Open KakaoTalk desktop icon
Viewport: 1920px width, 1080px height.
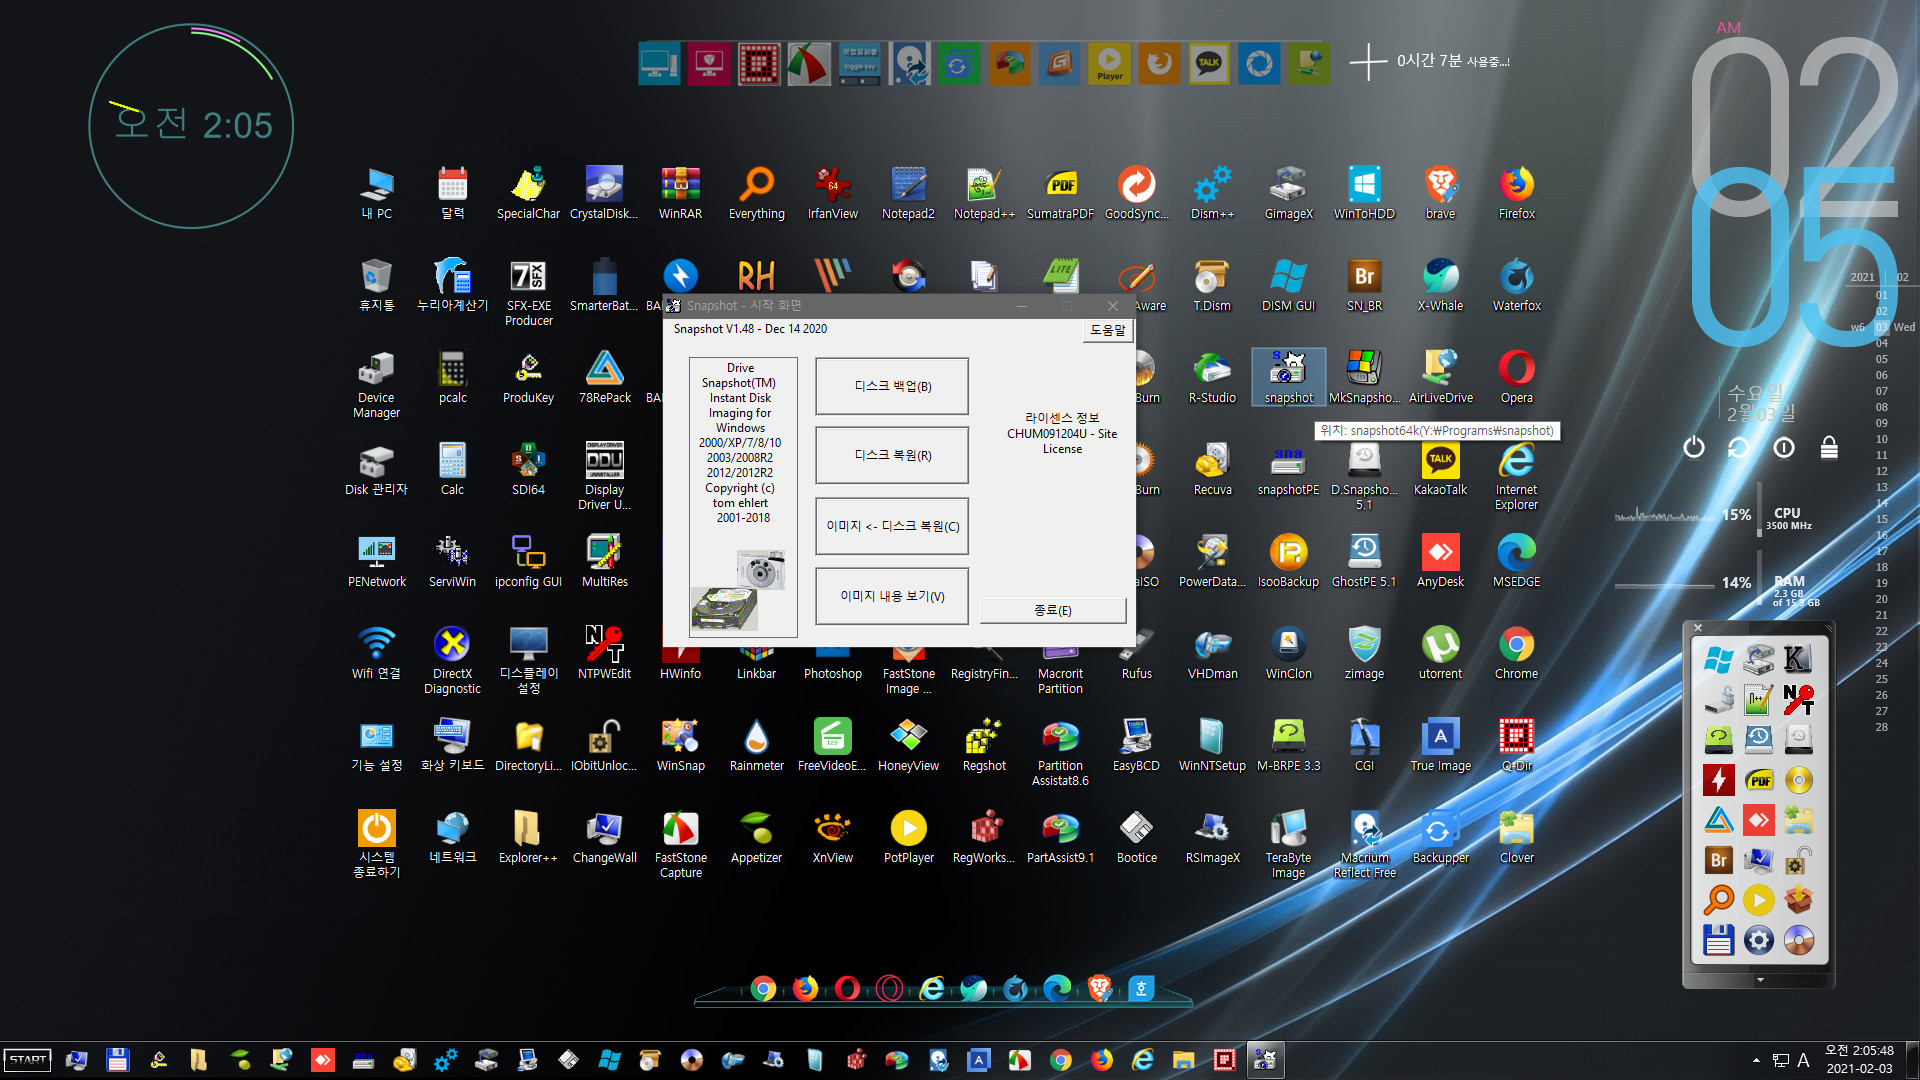coord(1440,469)
